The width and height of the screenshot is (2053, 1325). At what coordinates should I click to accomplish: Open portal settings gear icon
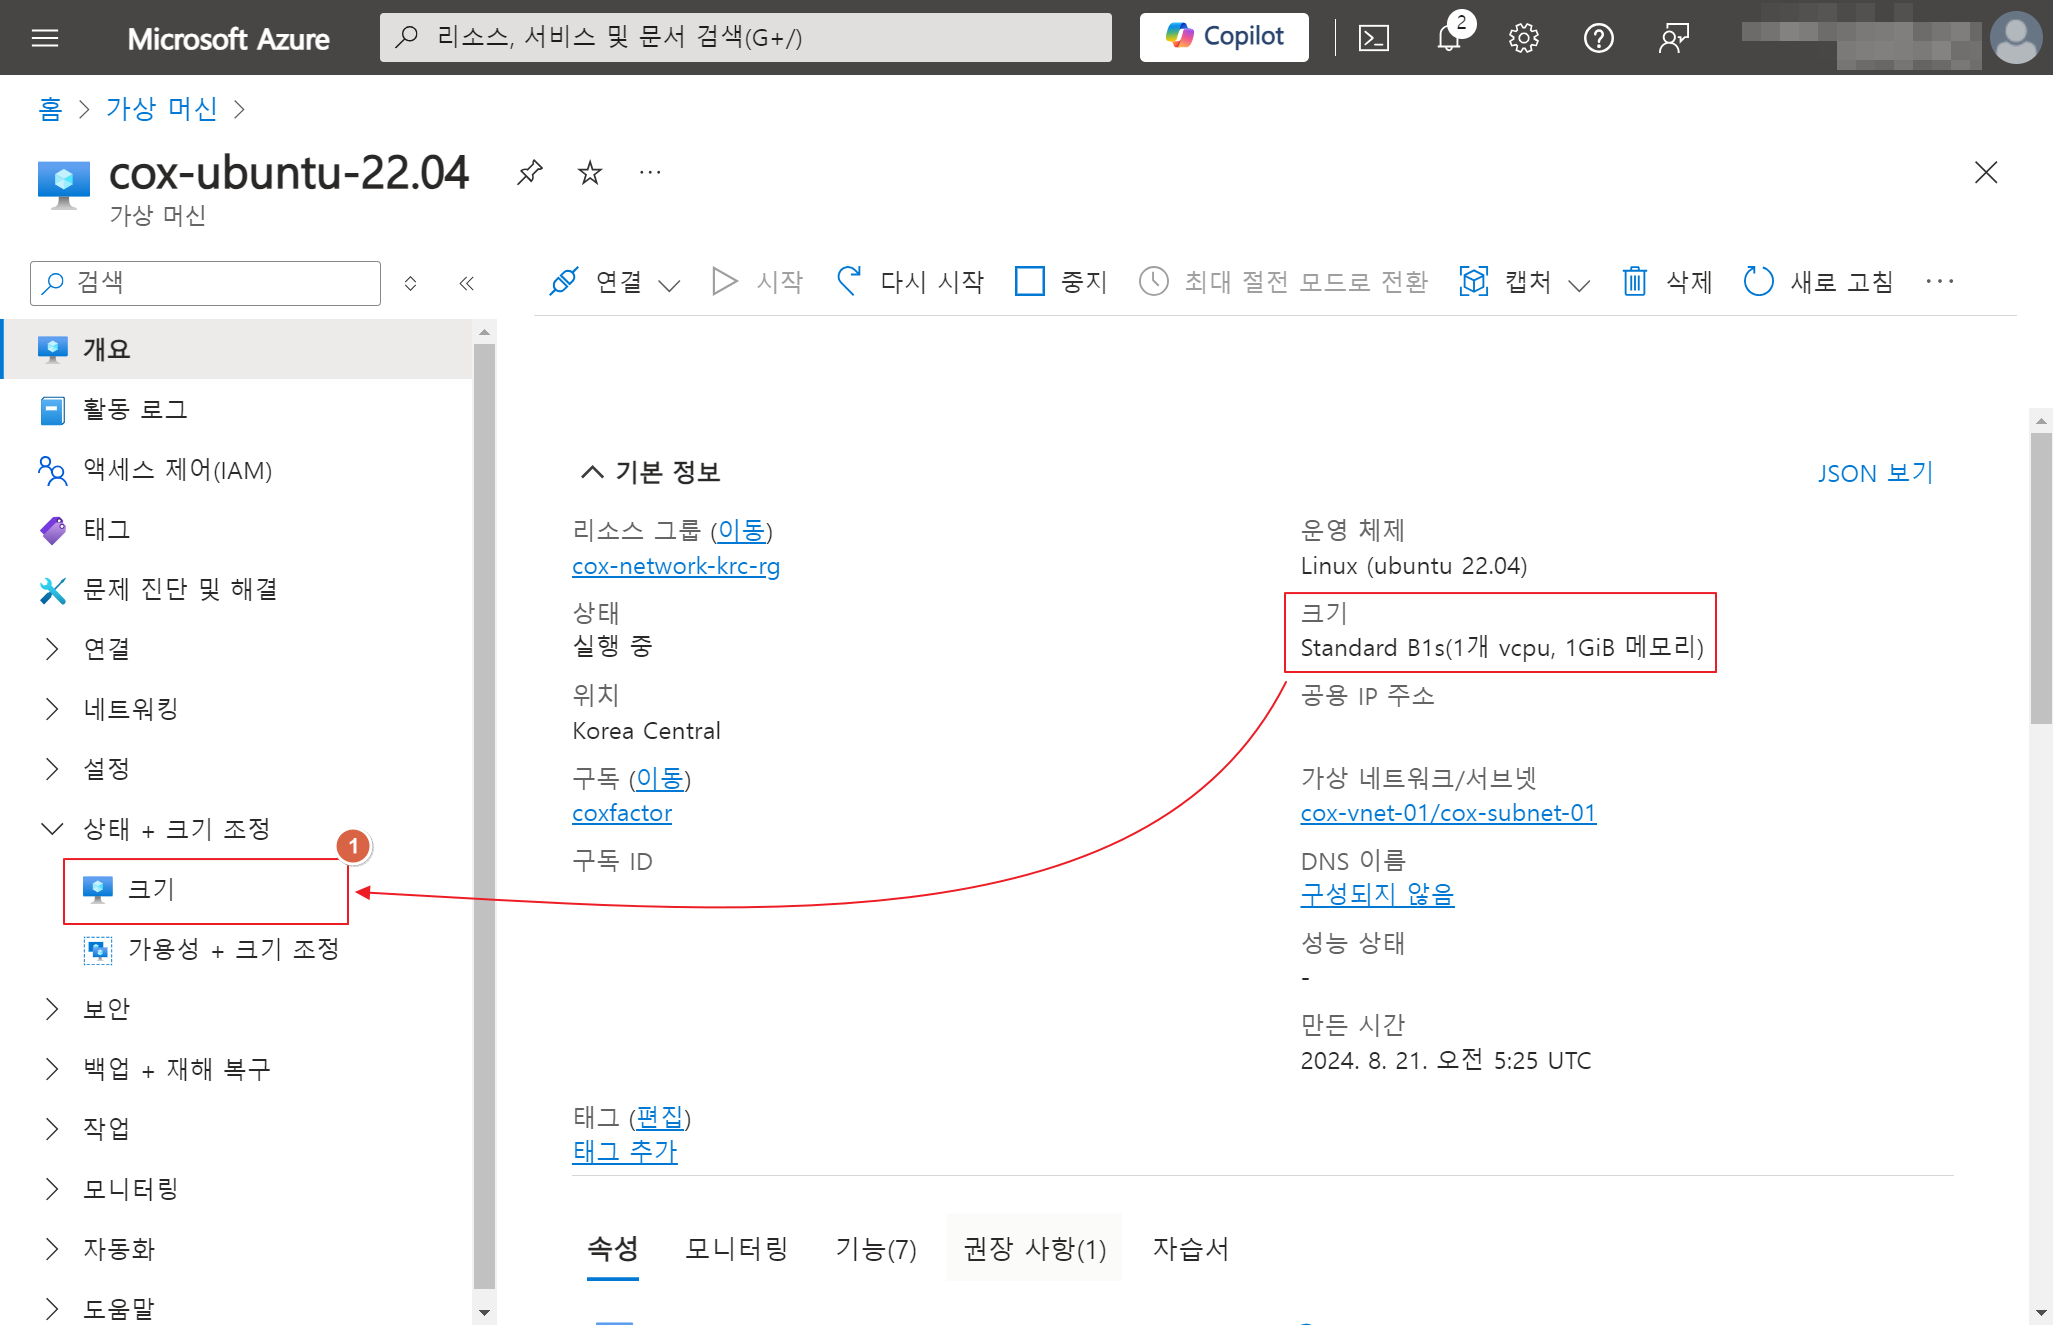(1523, 38)
